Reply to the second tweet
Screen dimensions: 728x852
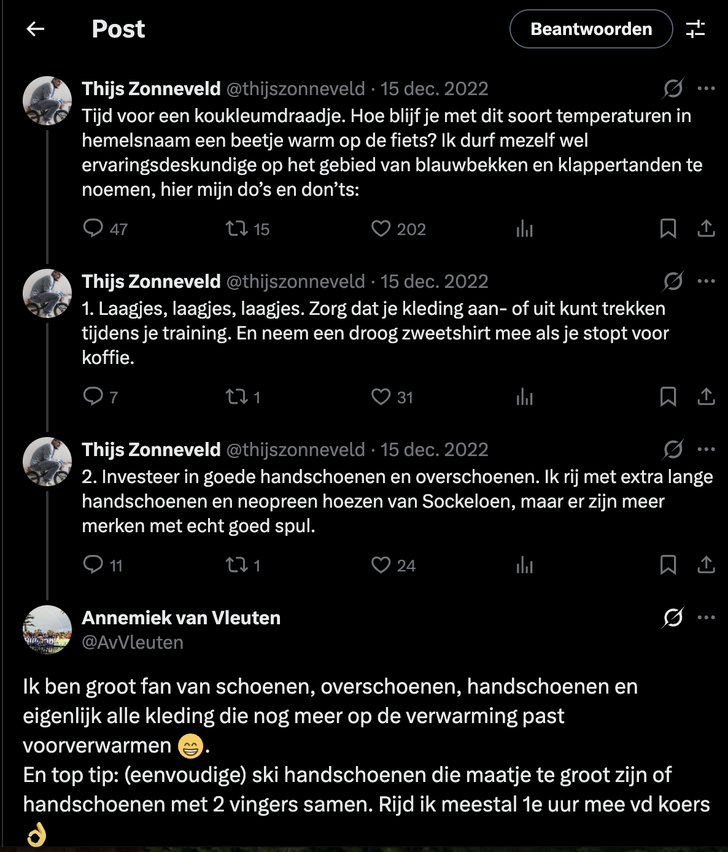(x=95, y=397)
